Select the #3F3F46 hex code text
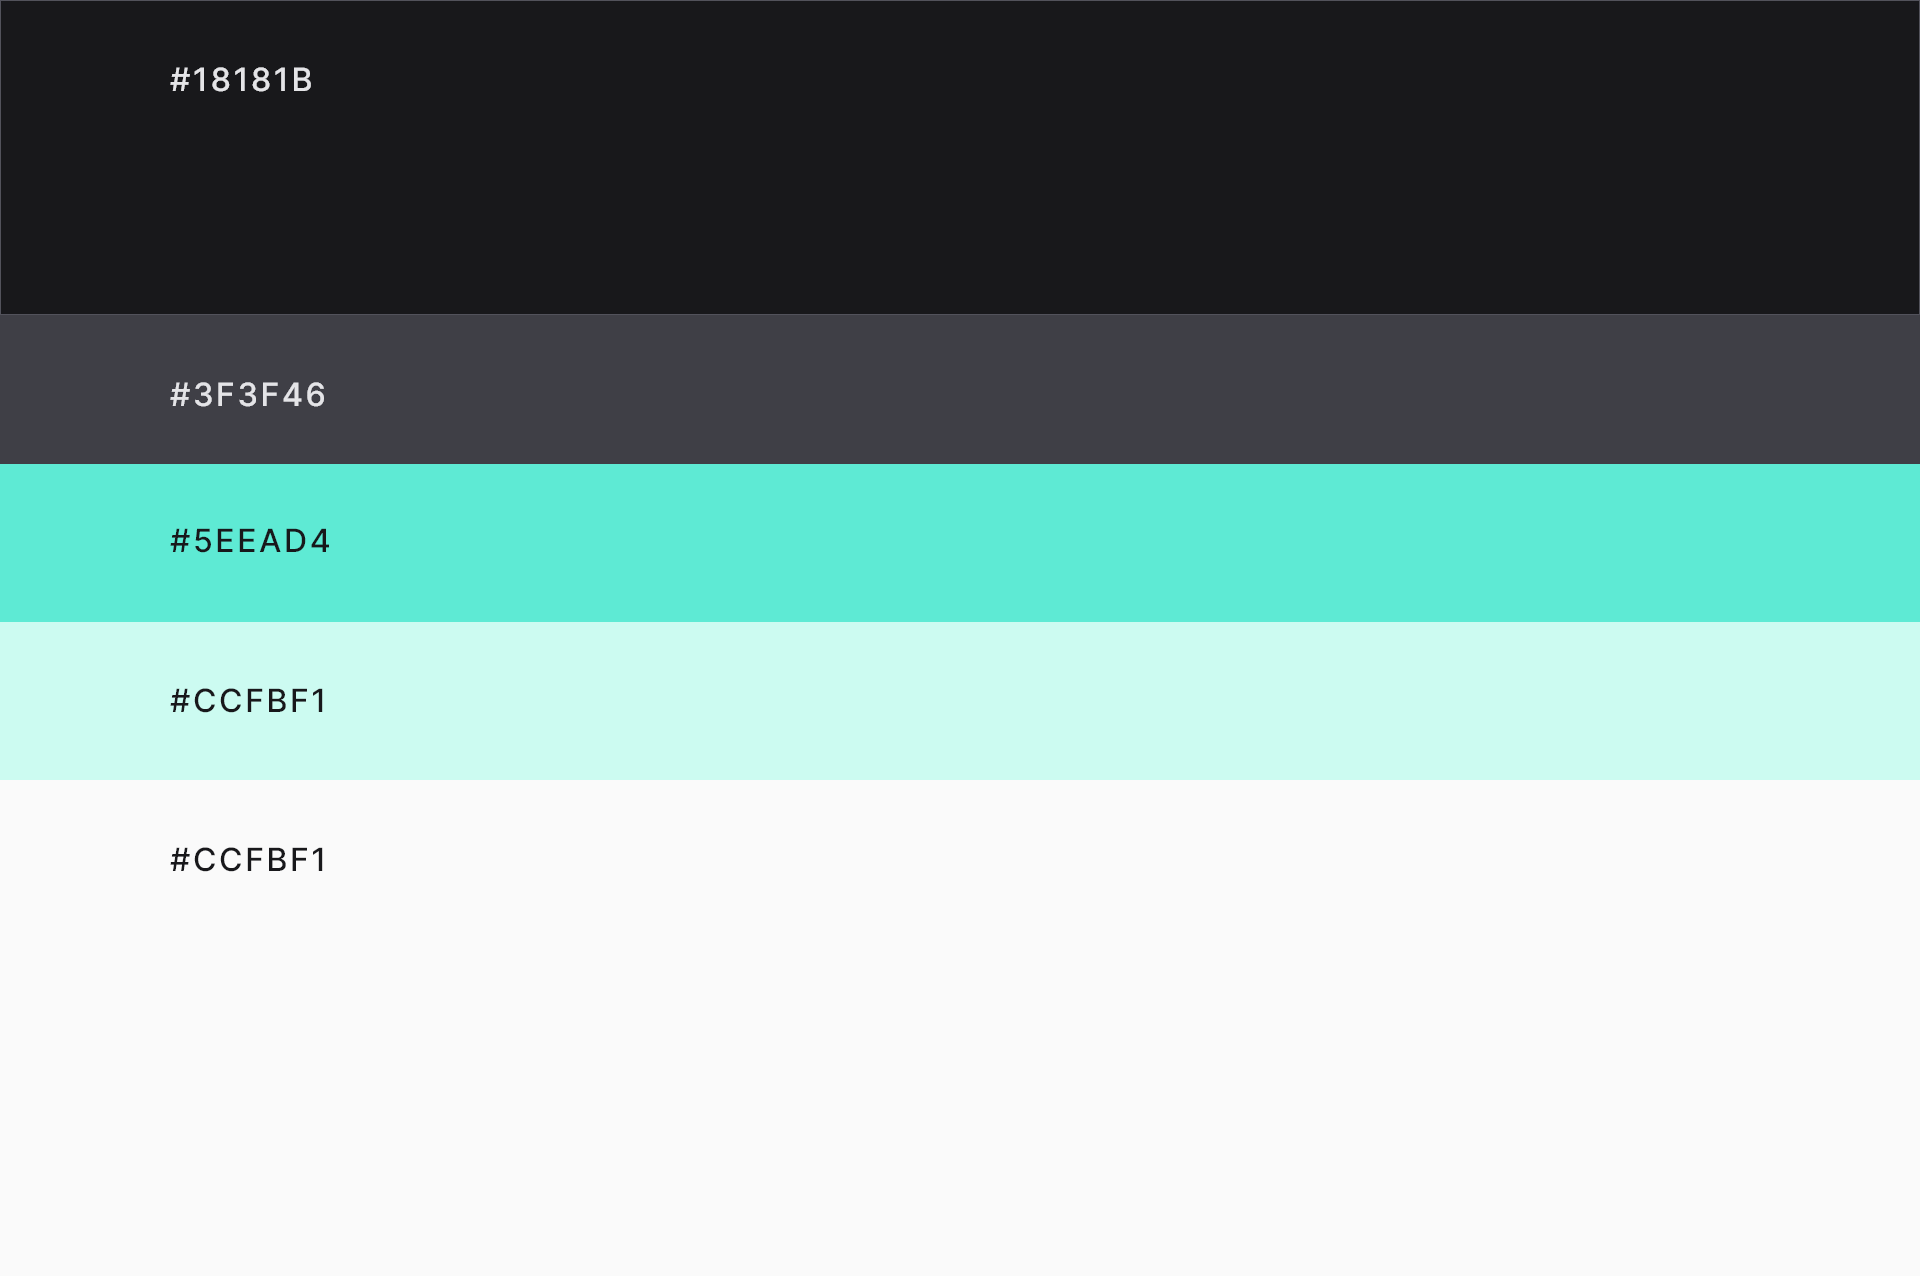The image size is (1920, 1276). 248,395
